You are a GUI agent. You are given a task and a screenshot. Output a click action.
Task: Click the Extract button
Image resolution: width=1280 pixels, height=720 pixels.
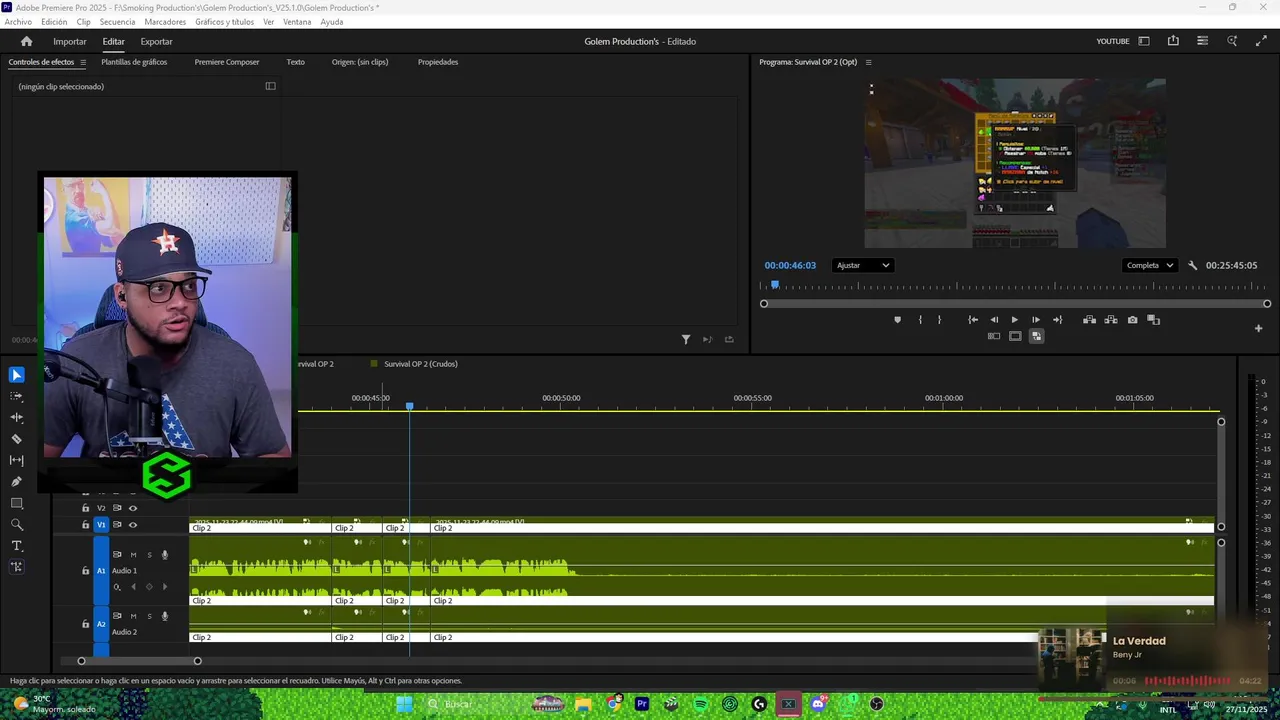[x=1111, y=320]
